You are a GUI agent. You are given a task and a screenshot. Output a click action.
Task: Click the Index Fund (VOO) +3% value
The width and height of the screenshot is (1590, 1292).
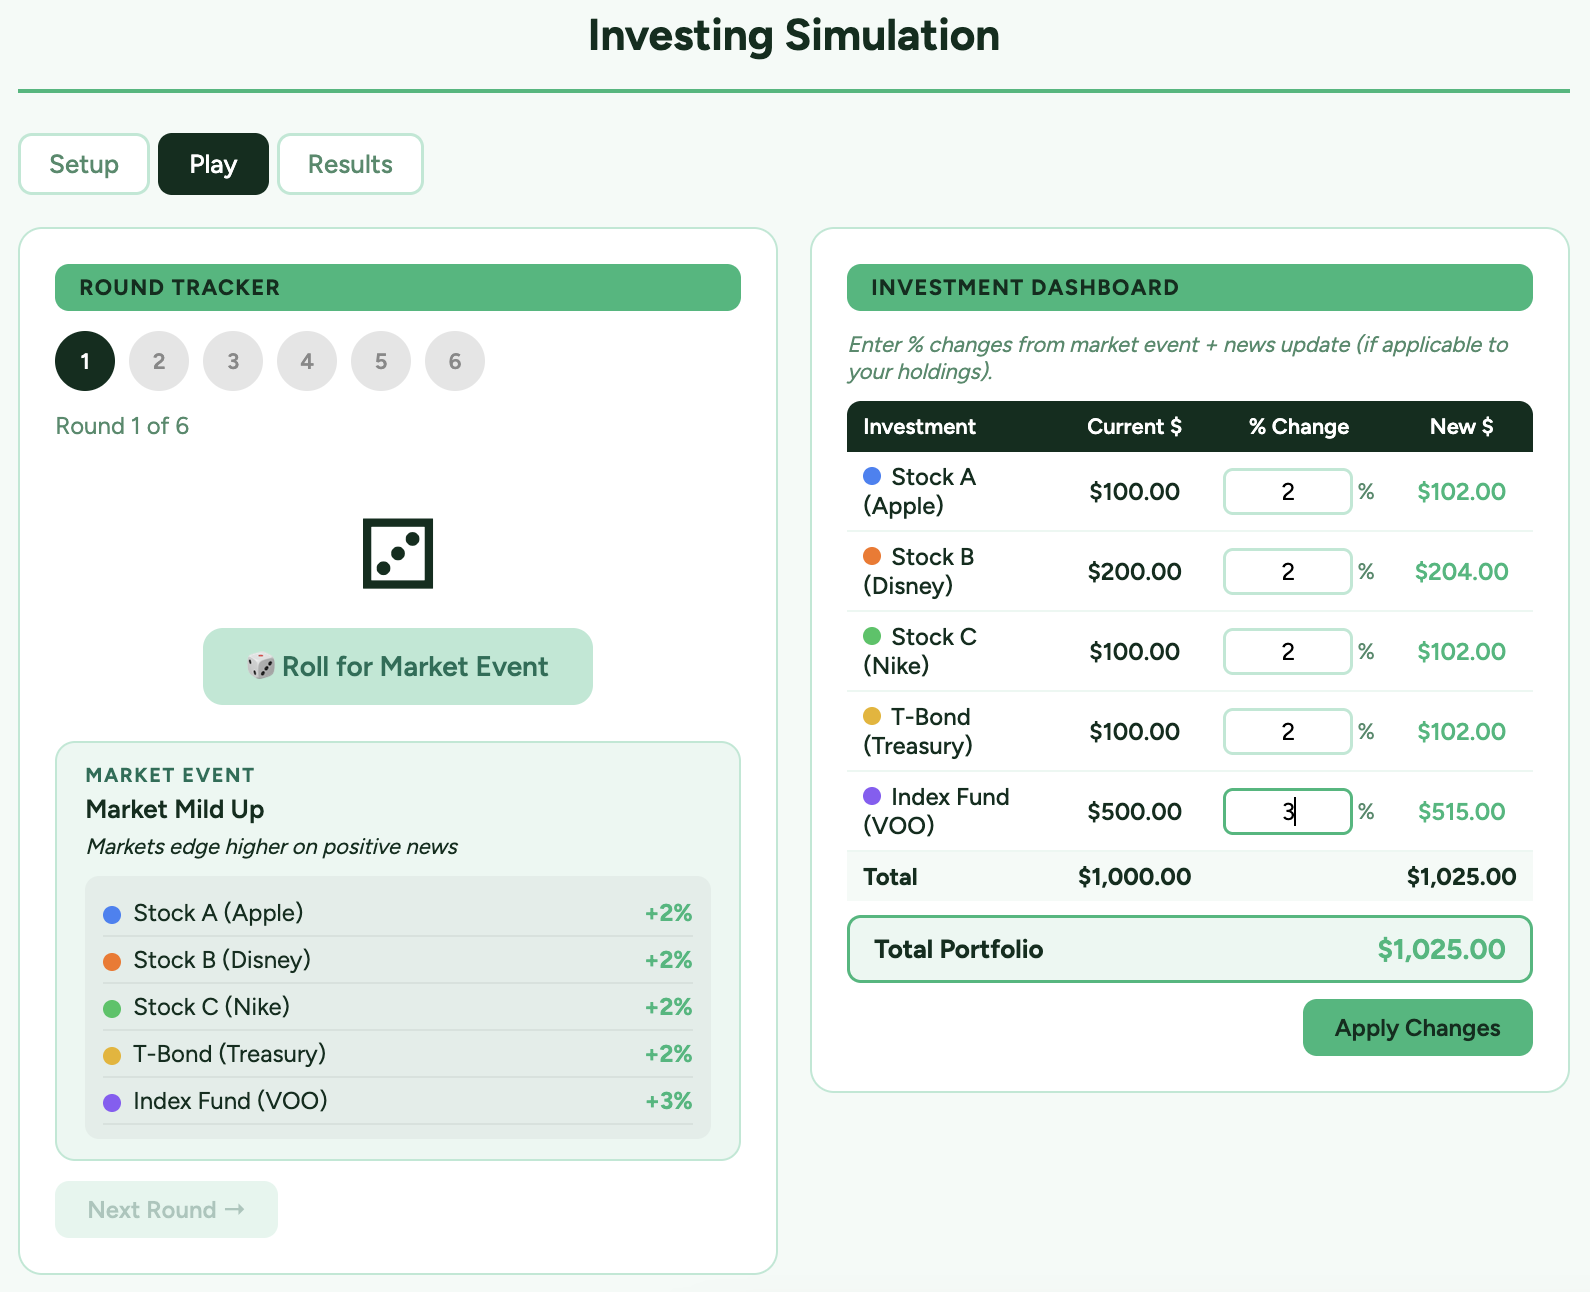669,1101
